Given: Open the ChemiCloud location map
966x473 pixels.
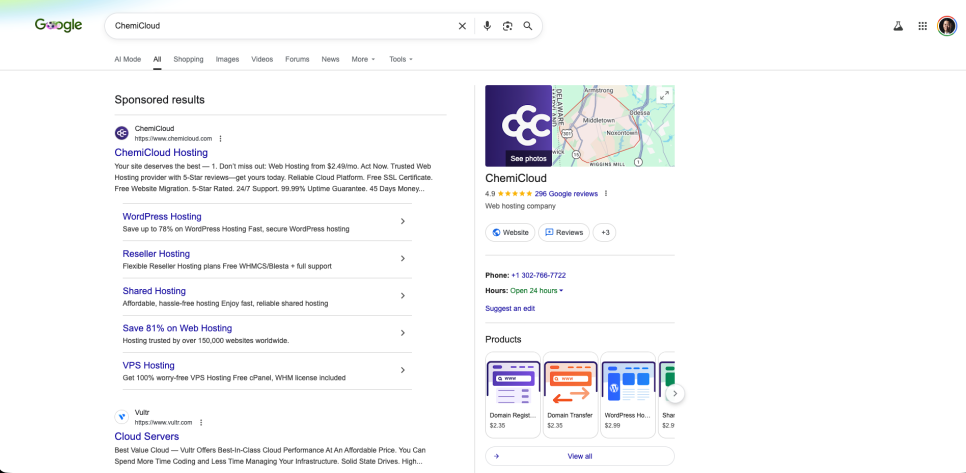Looking at the screenshot, I should pos(613,126).
